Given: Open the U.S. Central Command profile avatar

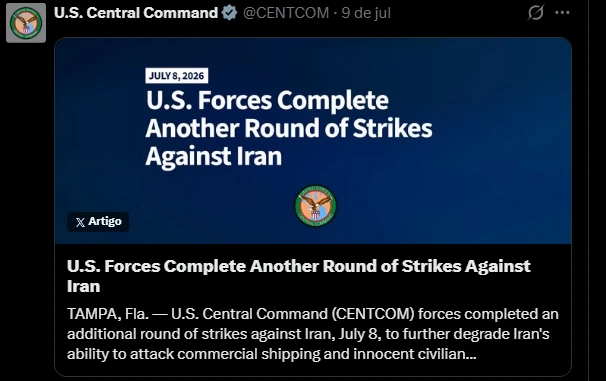Looking at the screenshot, I should (26, 23).
